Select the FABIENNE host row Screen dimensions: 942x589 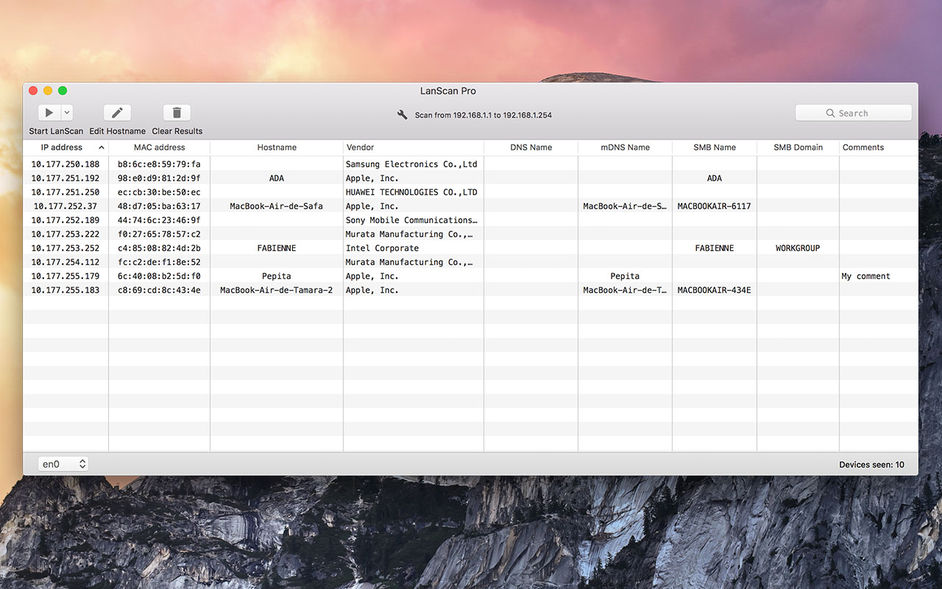(x=470, y=248)
